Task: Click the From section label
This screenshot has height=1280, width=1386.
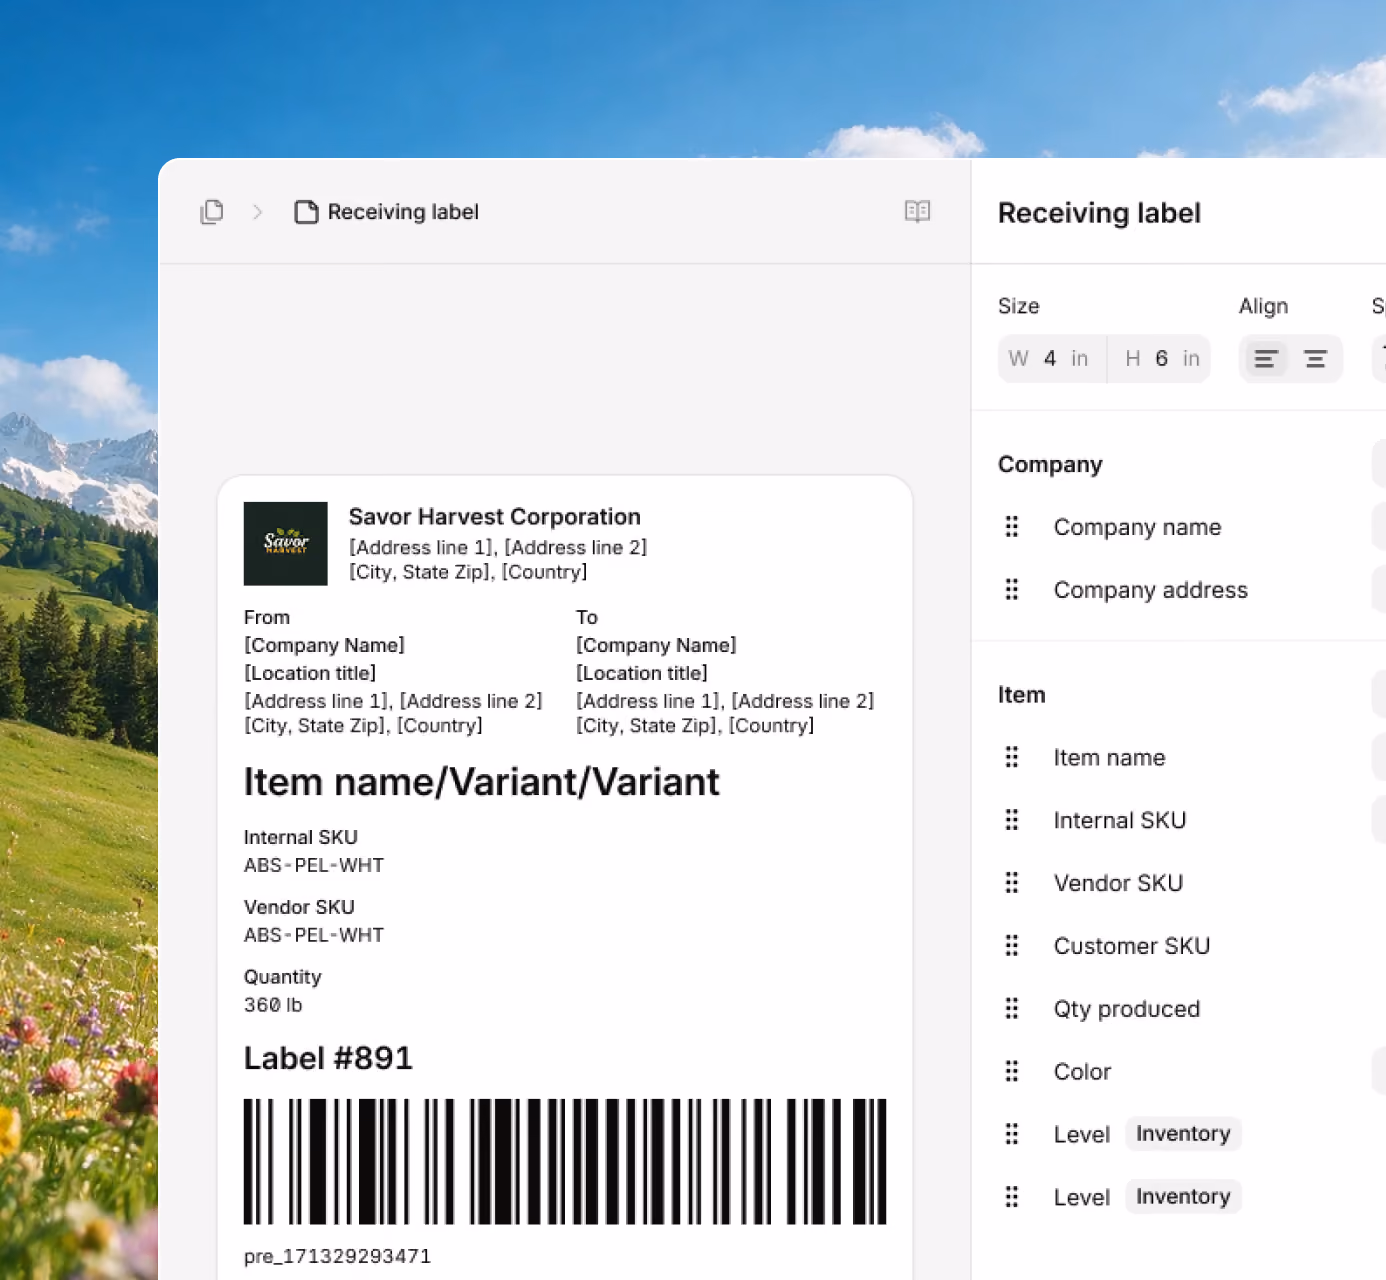Action: [267, 618]
